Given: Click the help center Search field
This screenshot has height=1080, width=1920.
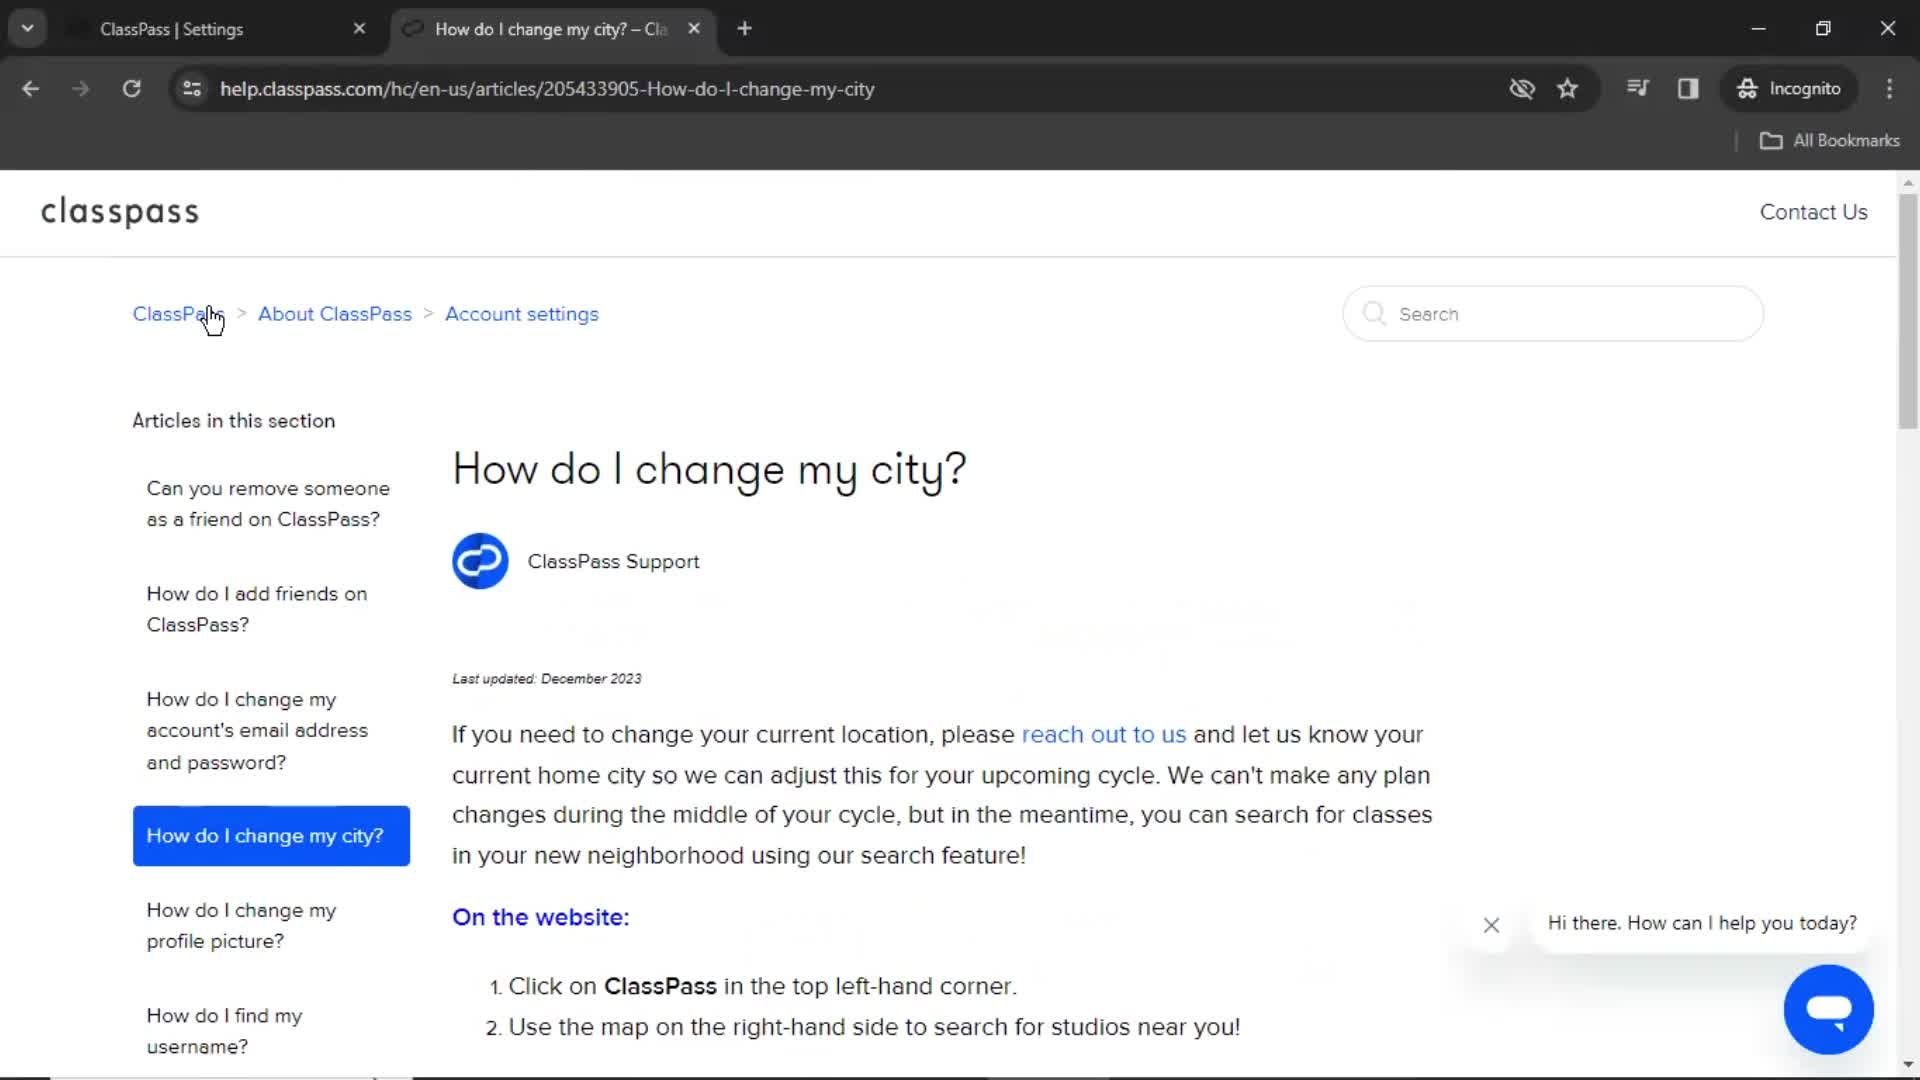Looking at the screenshot, I should pyautogui.click(x=1553, y=314).
